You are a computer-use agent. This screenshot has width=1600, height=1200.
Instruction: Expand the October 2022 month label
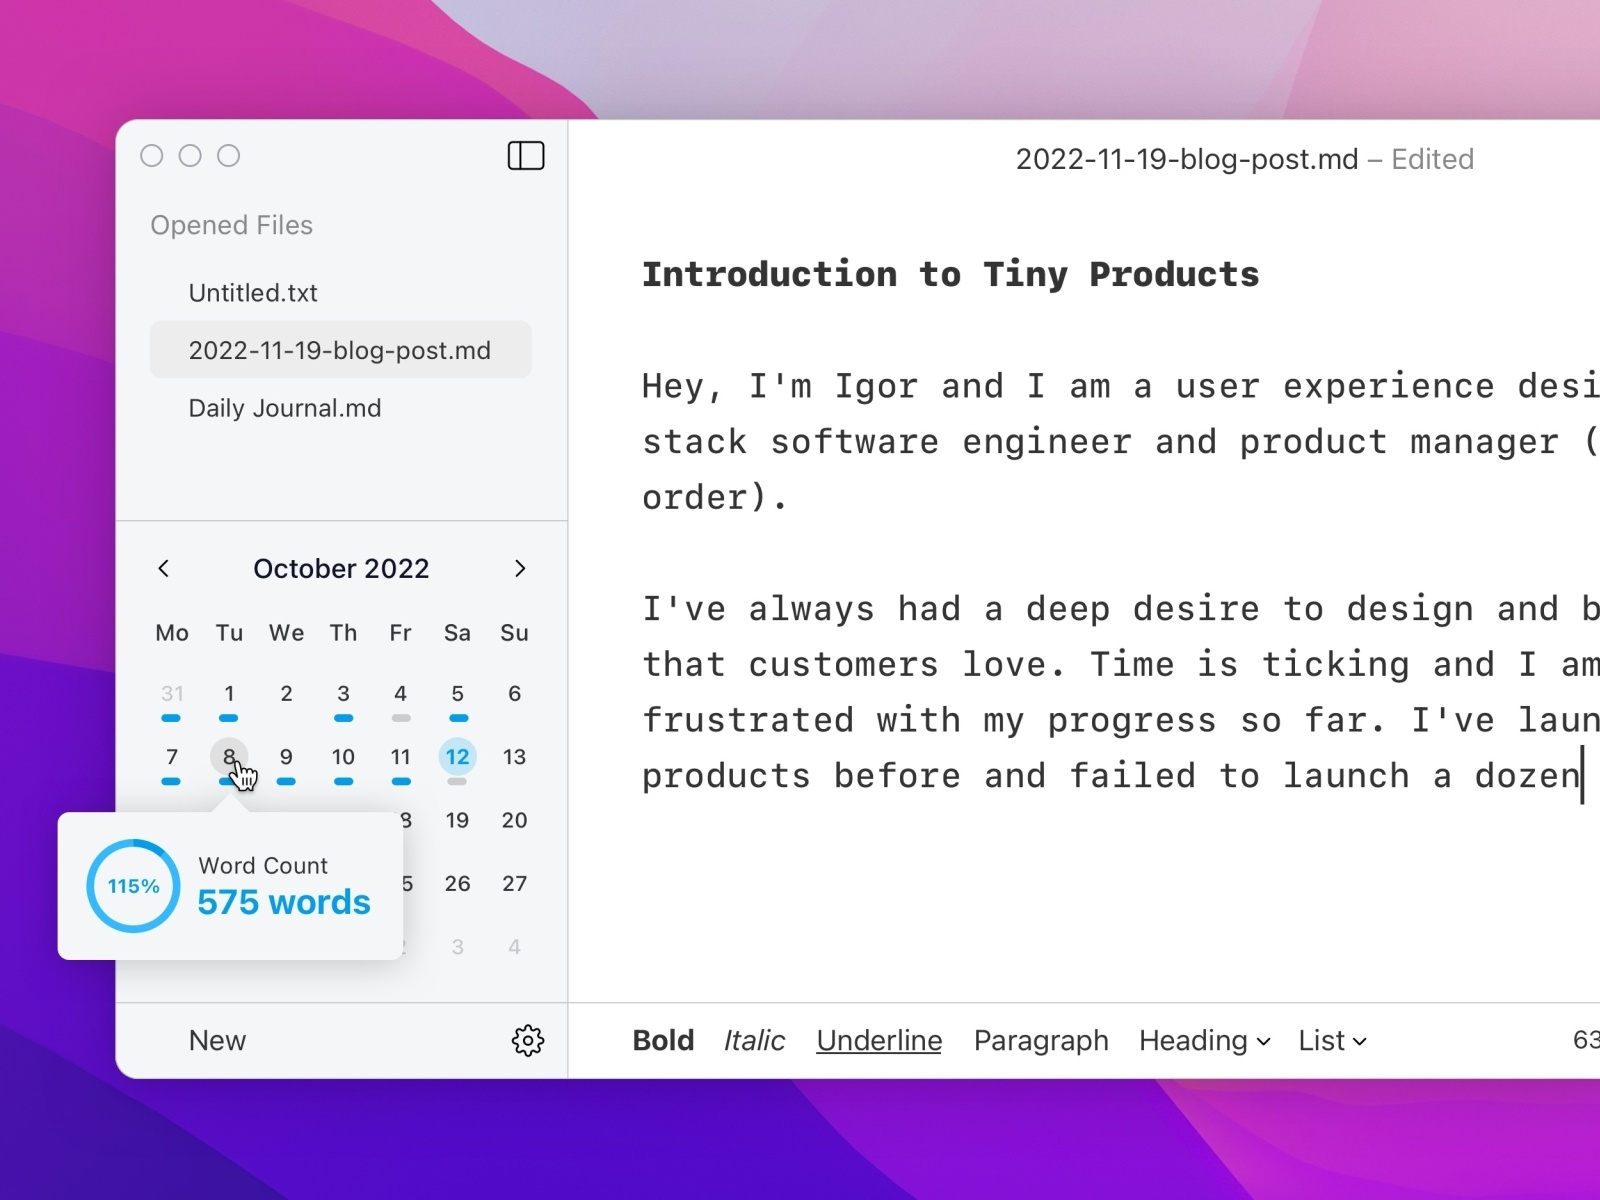click(341, 568)
